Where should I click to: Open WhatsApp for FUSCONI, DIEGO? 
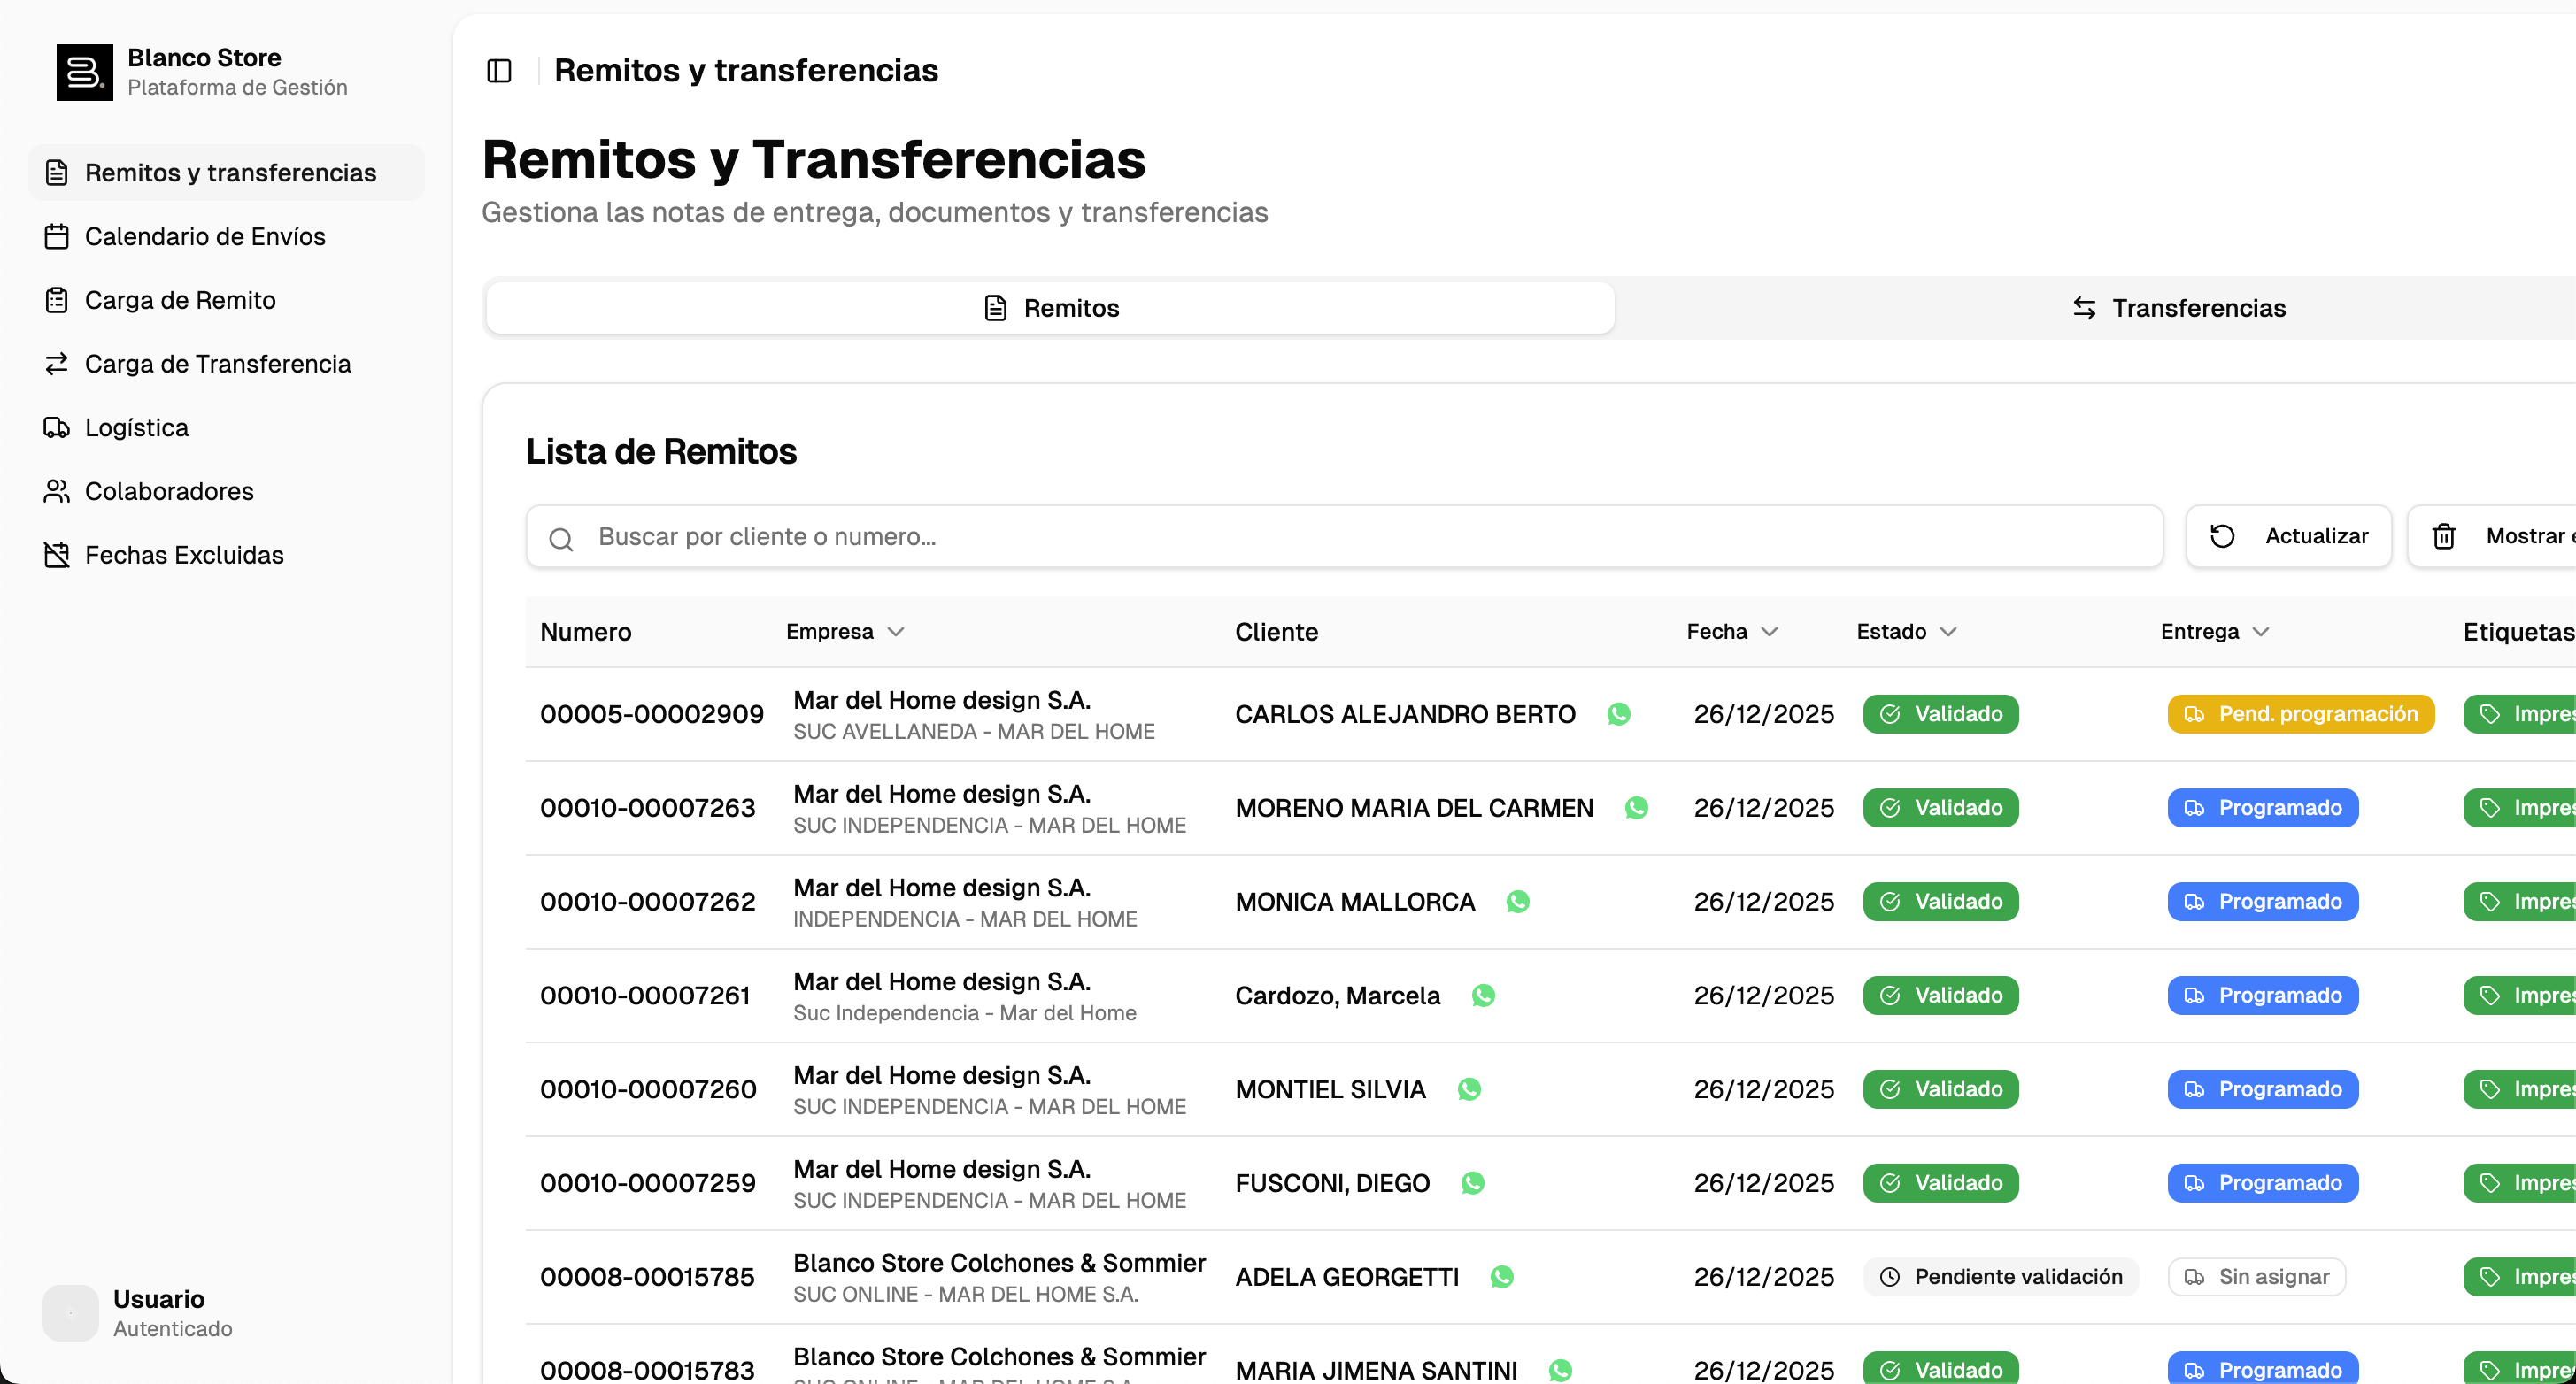[x=1472, y=1183]
